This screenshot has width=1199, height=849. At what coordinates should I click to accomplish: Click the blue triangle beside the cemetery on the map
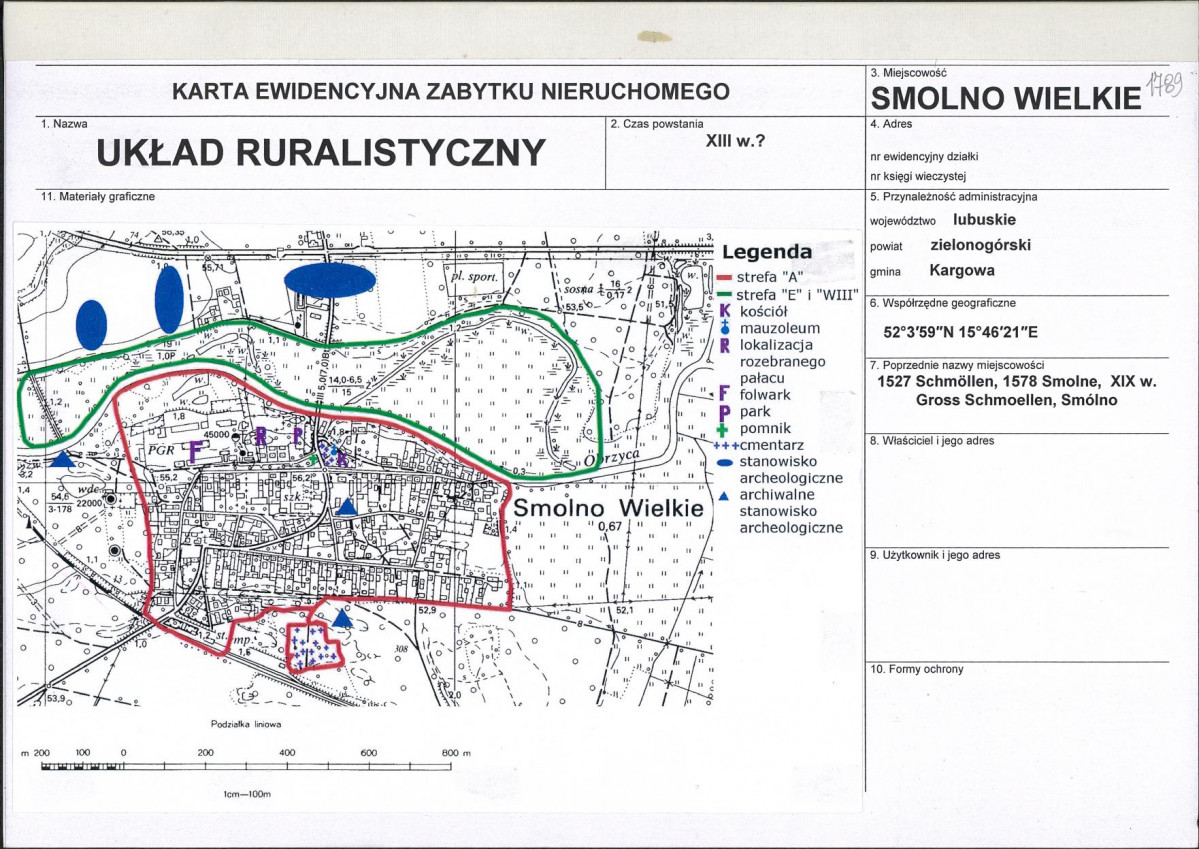click(x=343, y=618)
